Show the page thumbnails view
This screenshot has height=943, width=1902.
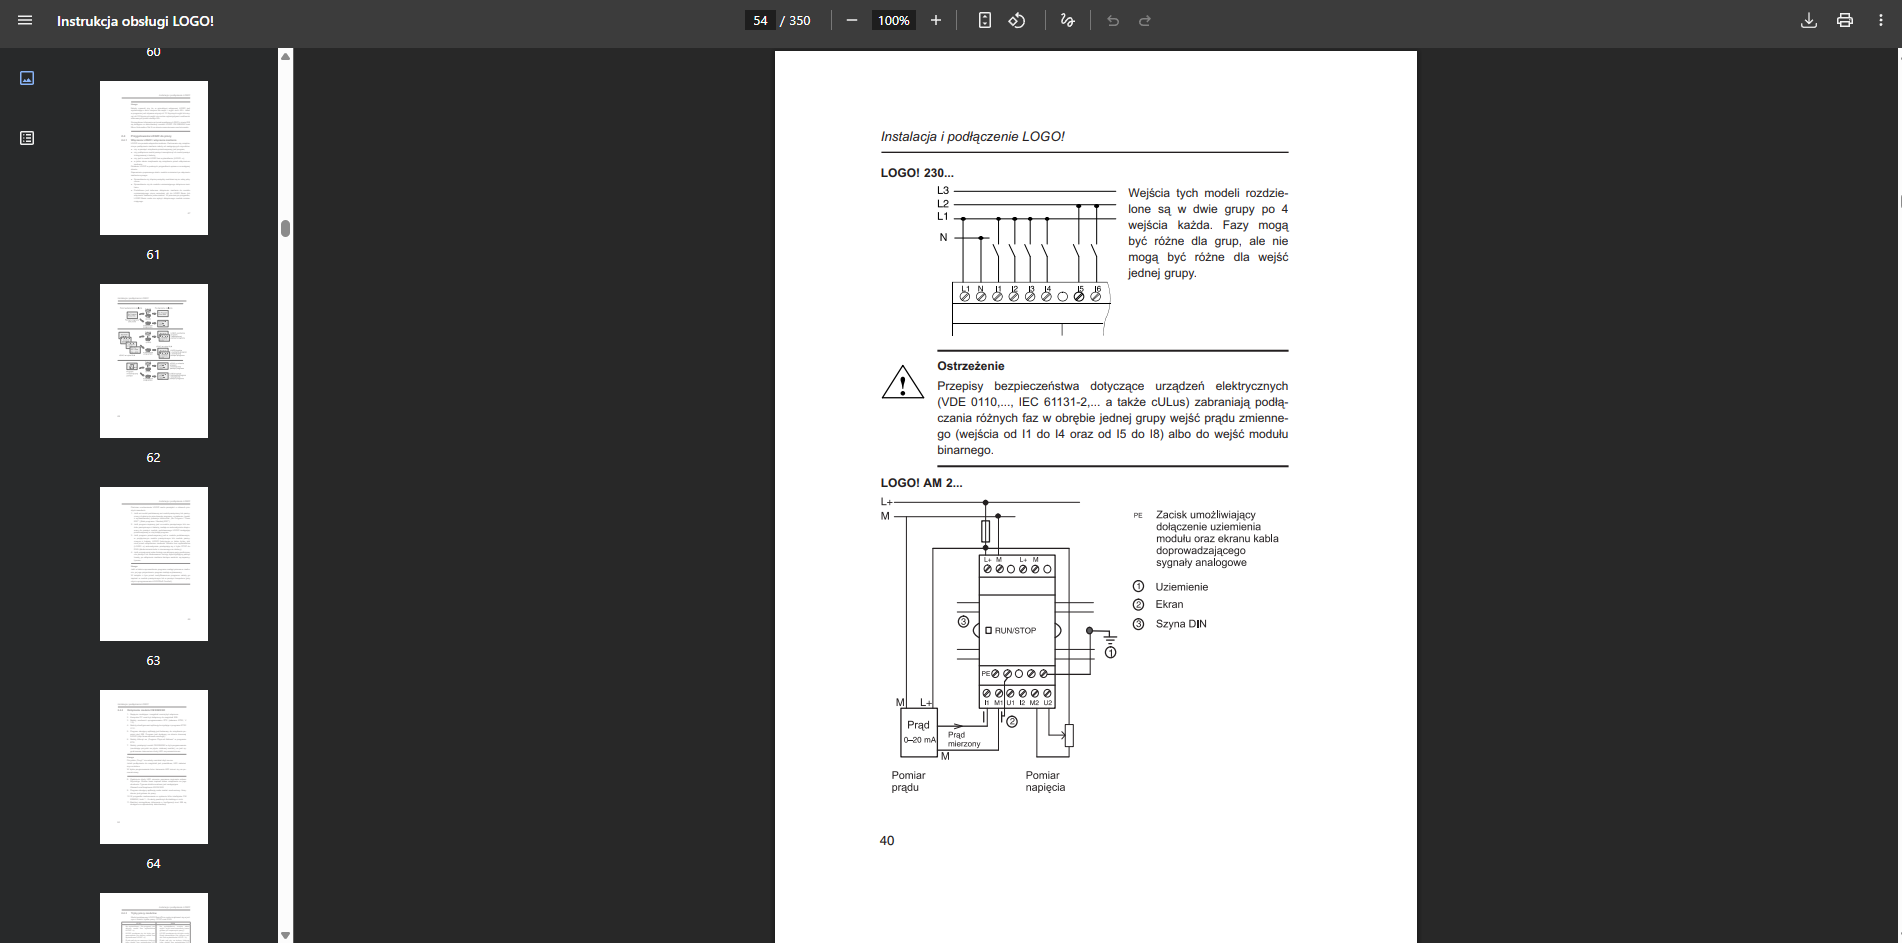pyautogui.click(x=27, y=78)
